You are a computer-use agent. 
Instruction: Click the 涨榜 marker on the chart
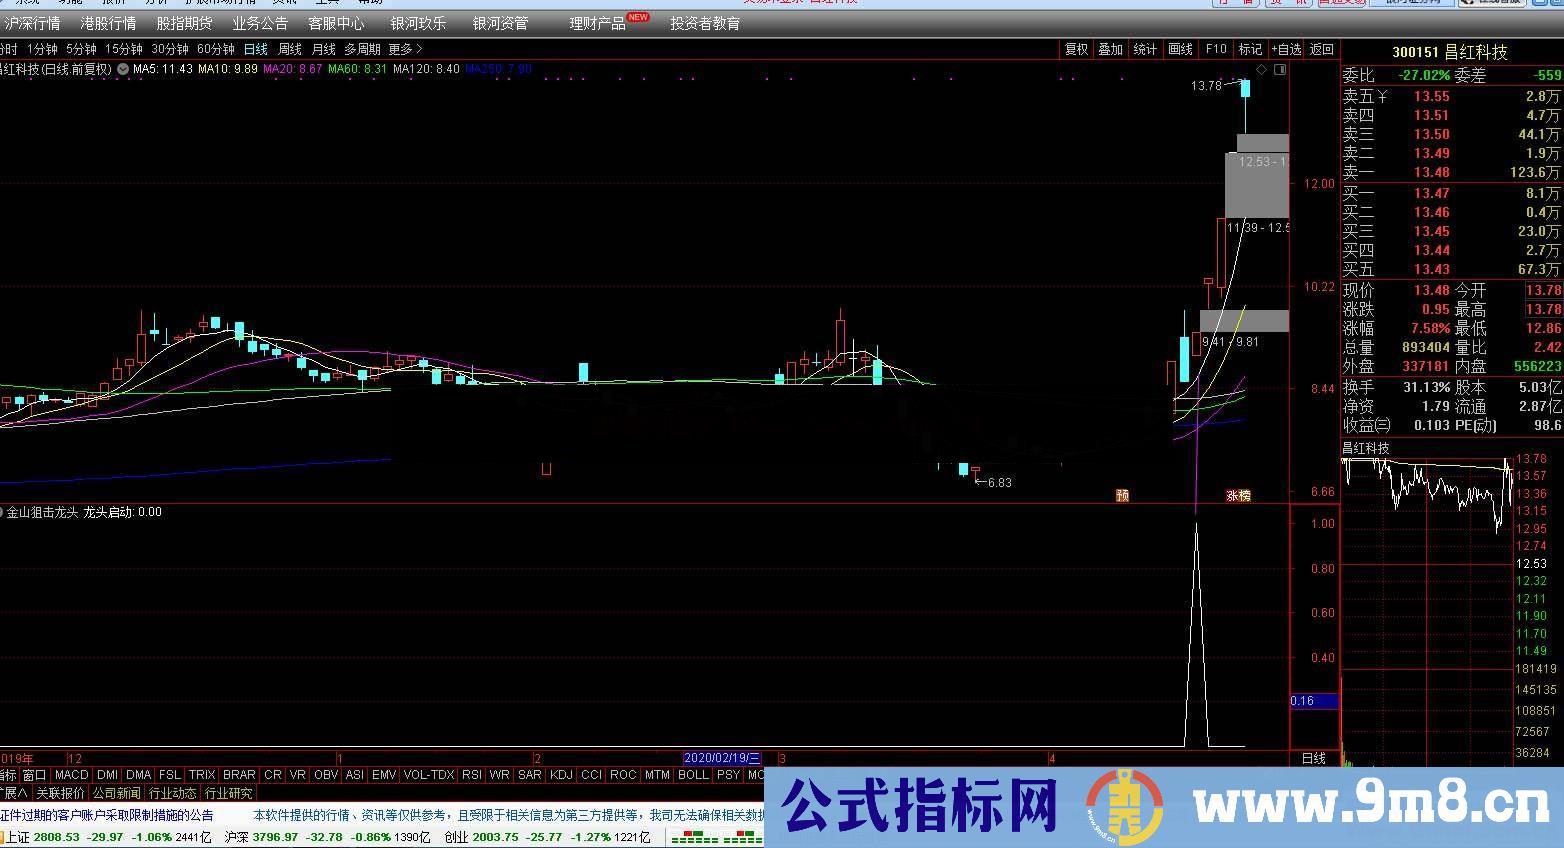click(1238, 495)
